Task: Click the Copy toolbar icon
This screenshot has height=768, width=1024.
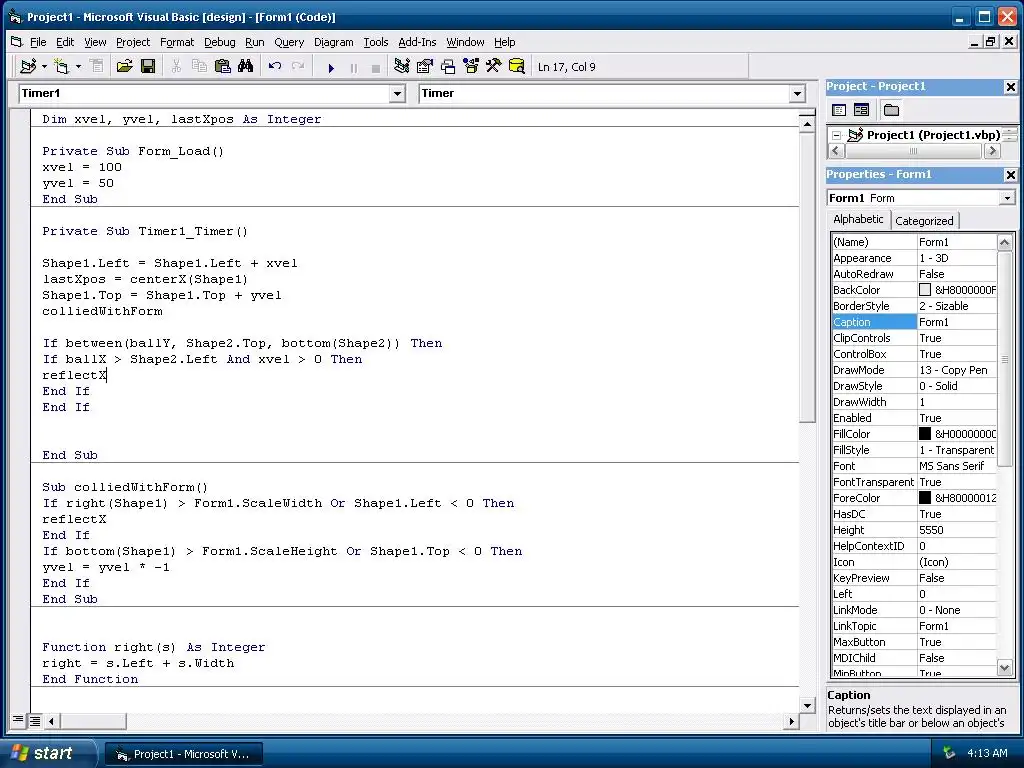Action: [199, 66]
